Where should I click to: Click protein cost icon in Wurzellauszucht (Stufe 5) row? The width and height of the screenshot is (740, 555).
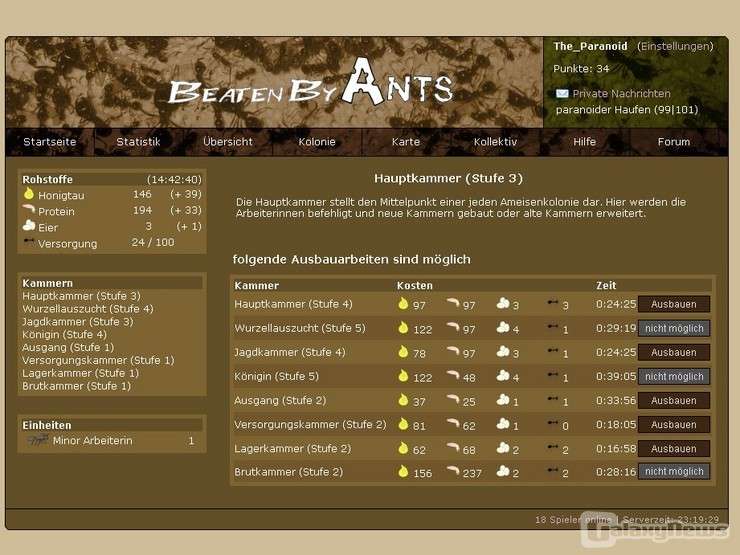453,327
